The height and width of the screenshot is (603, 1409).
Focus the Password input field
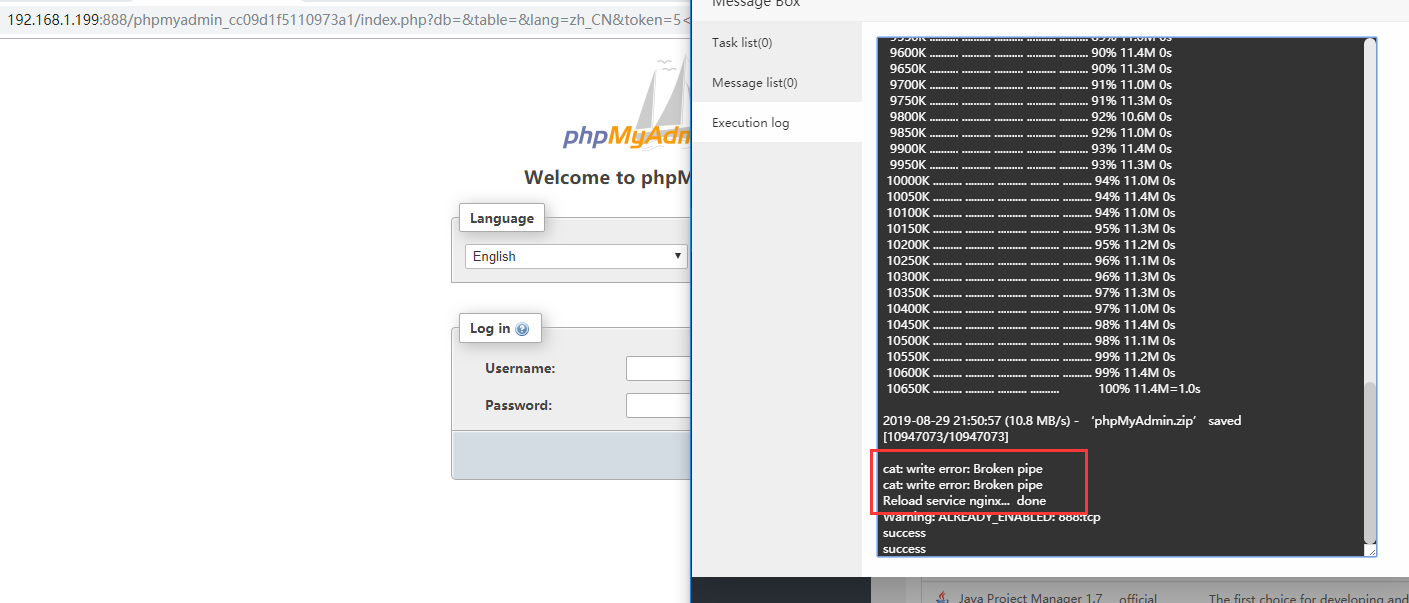pos(658,405)
